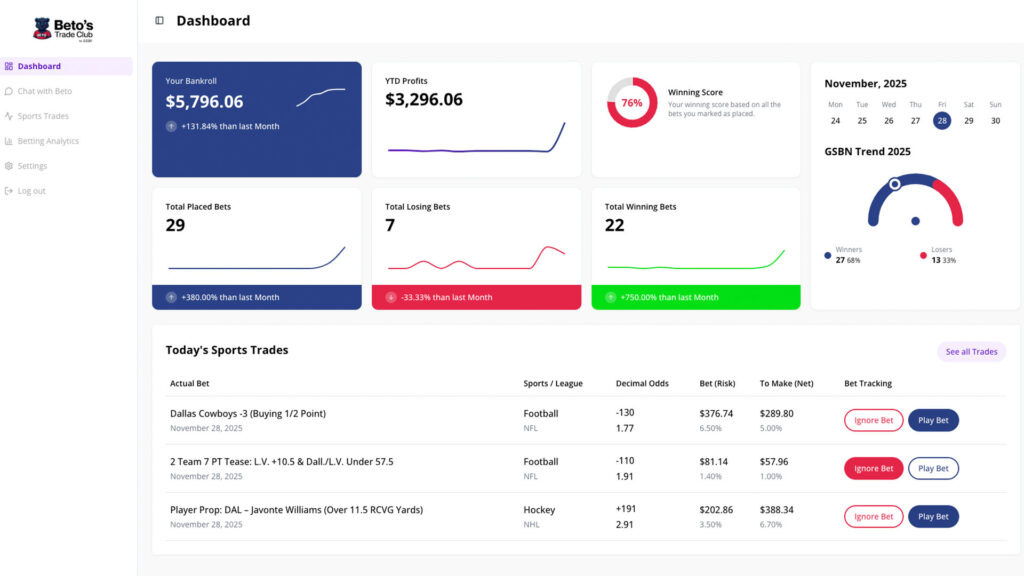Click the 76% Winning Score donut chart
Screen dimensions: 1024x576
[632, 103]
